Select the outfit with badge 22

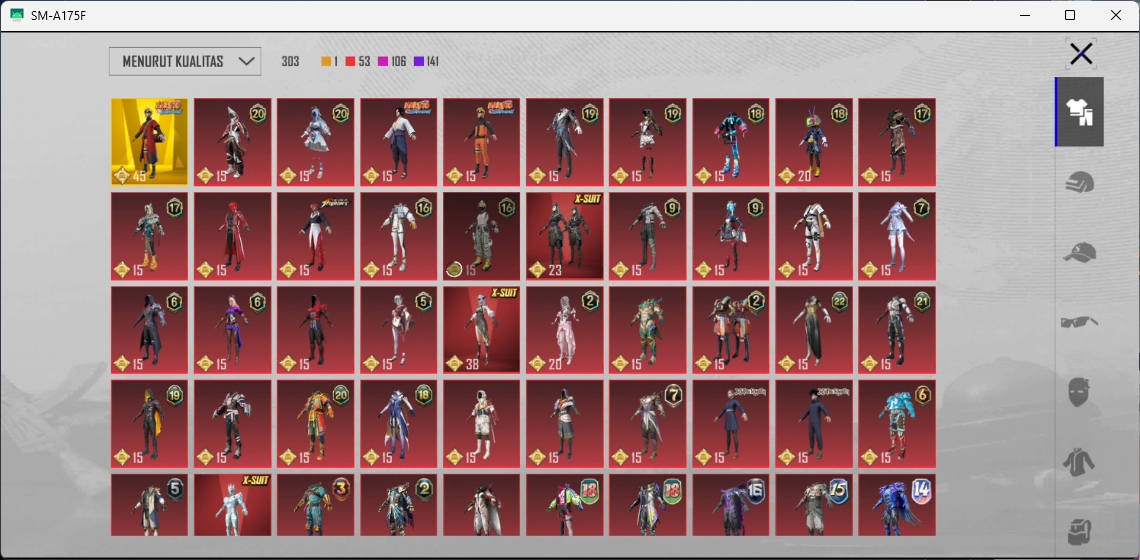click(814, 329)
